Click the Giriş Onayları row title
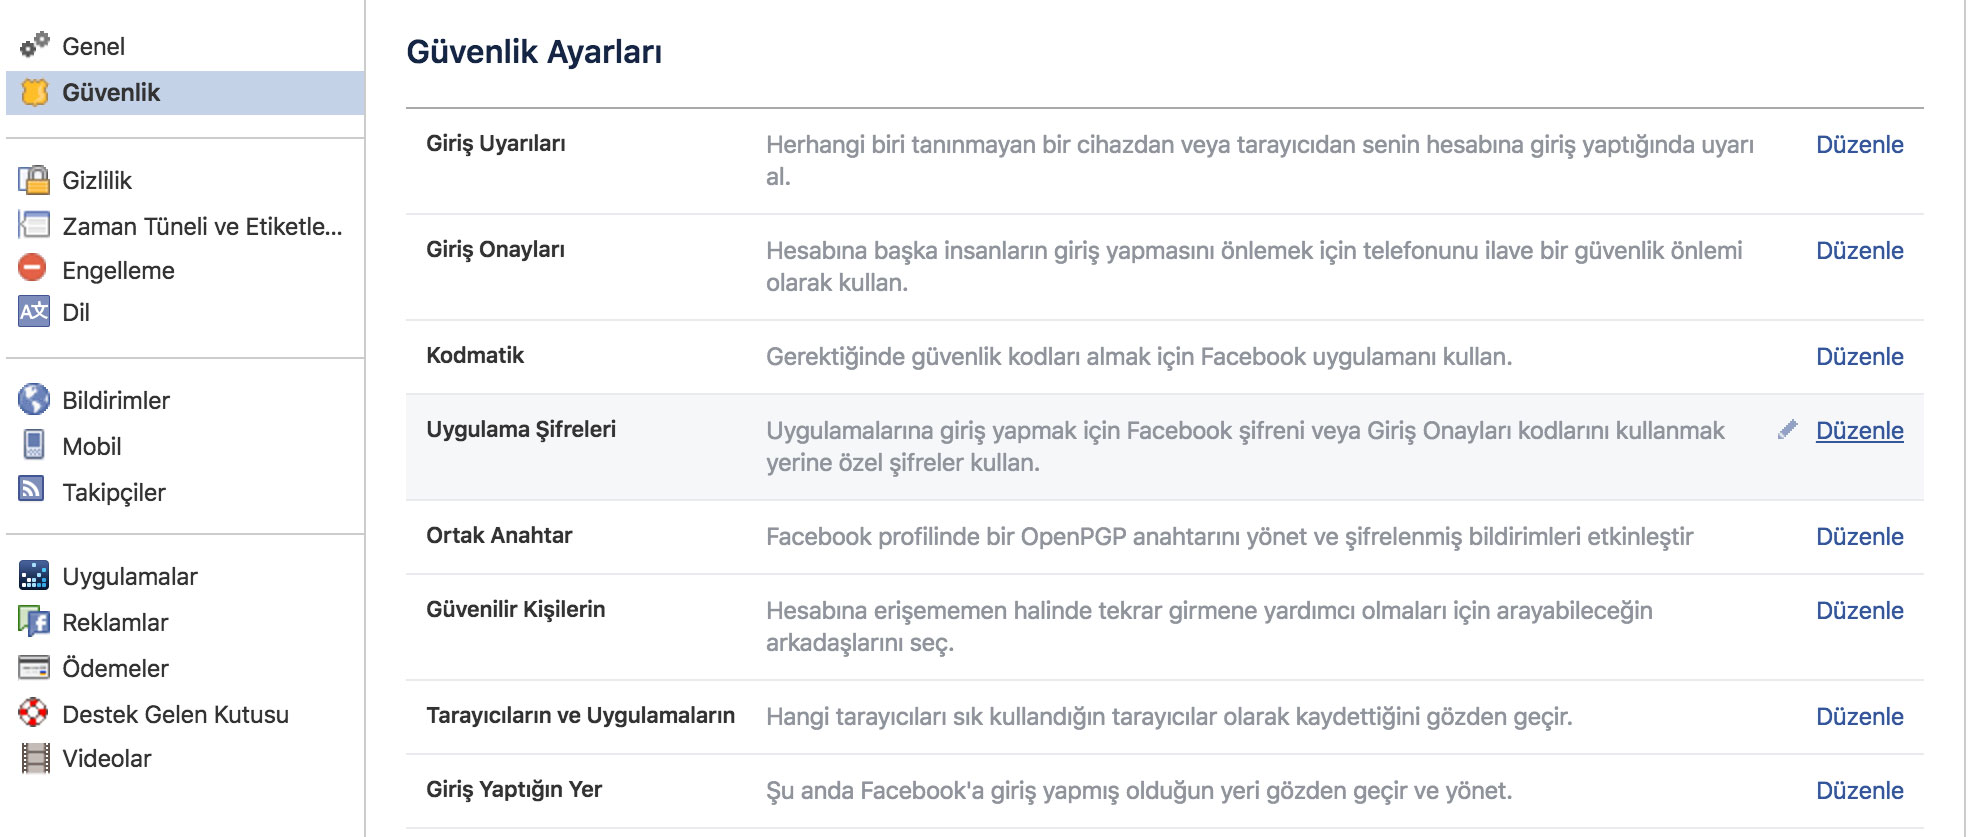 [495, 249]
